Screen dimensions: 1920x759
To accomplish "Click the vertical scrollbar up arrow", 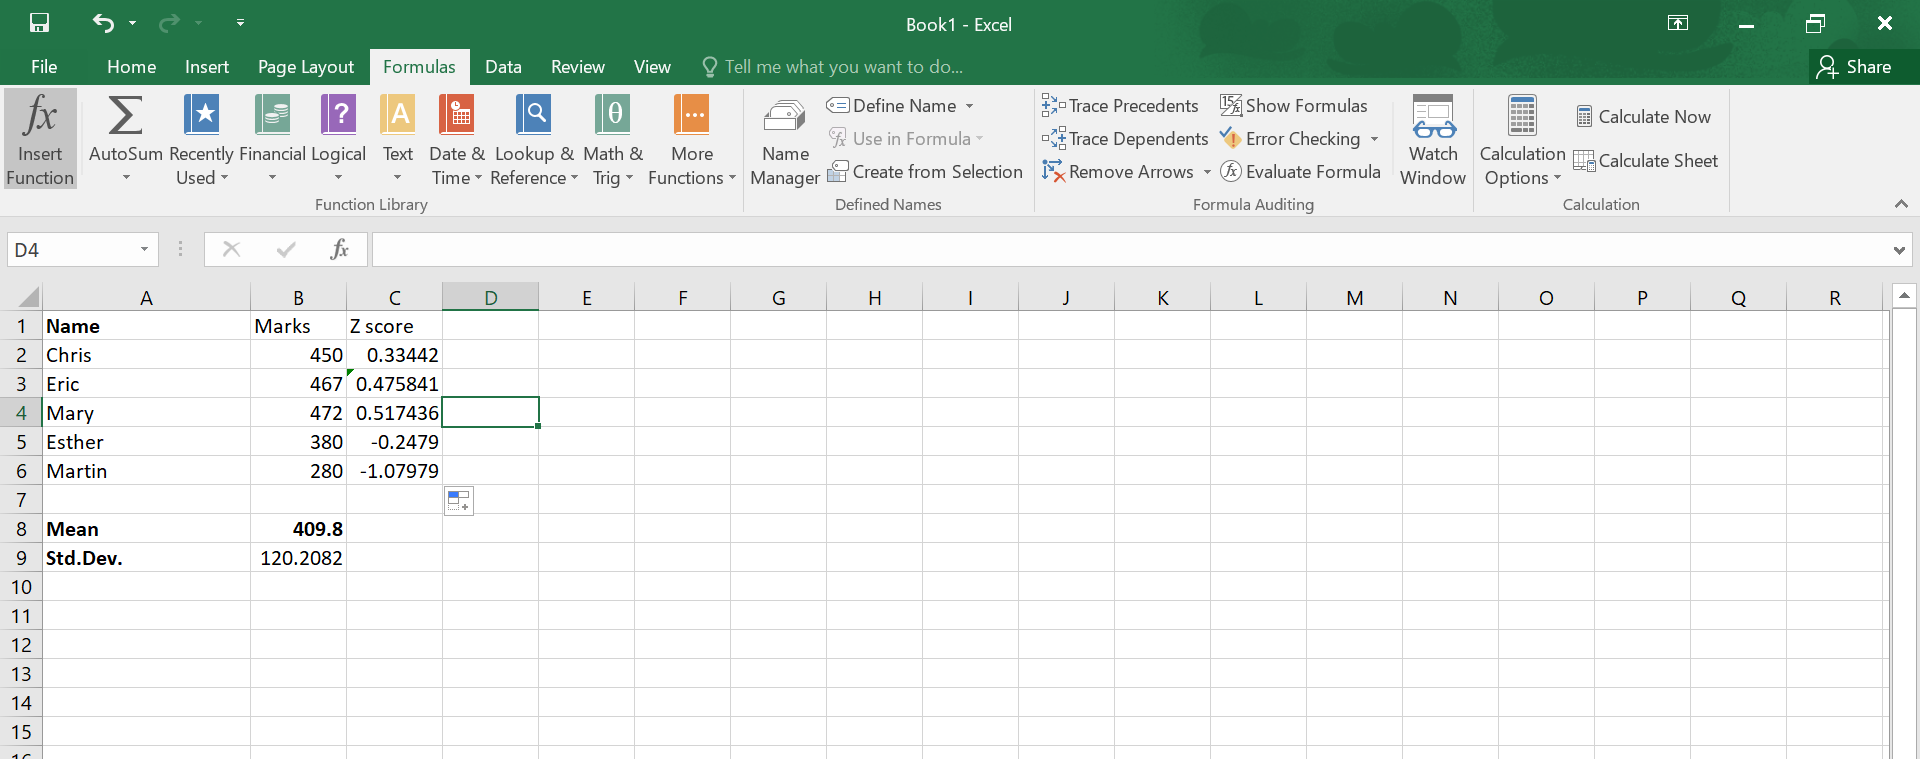I will point(1904,295).
